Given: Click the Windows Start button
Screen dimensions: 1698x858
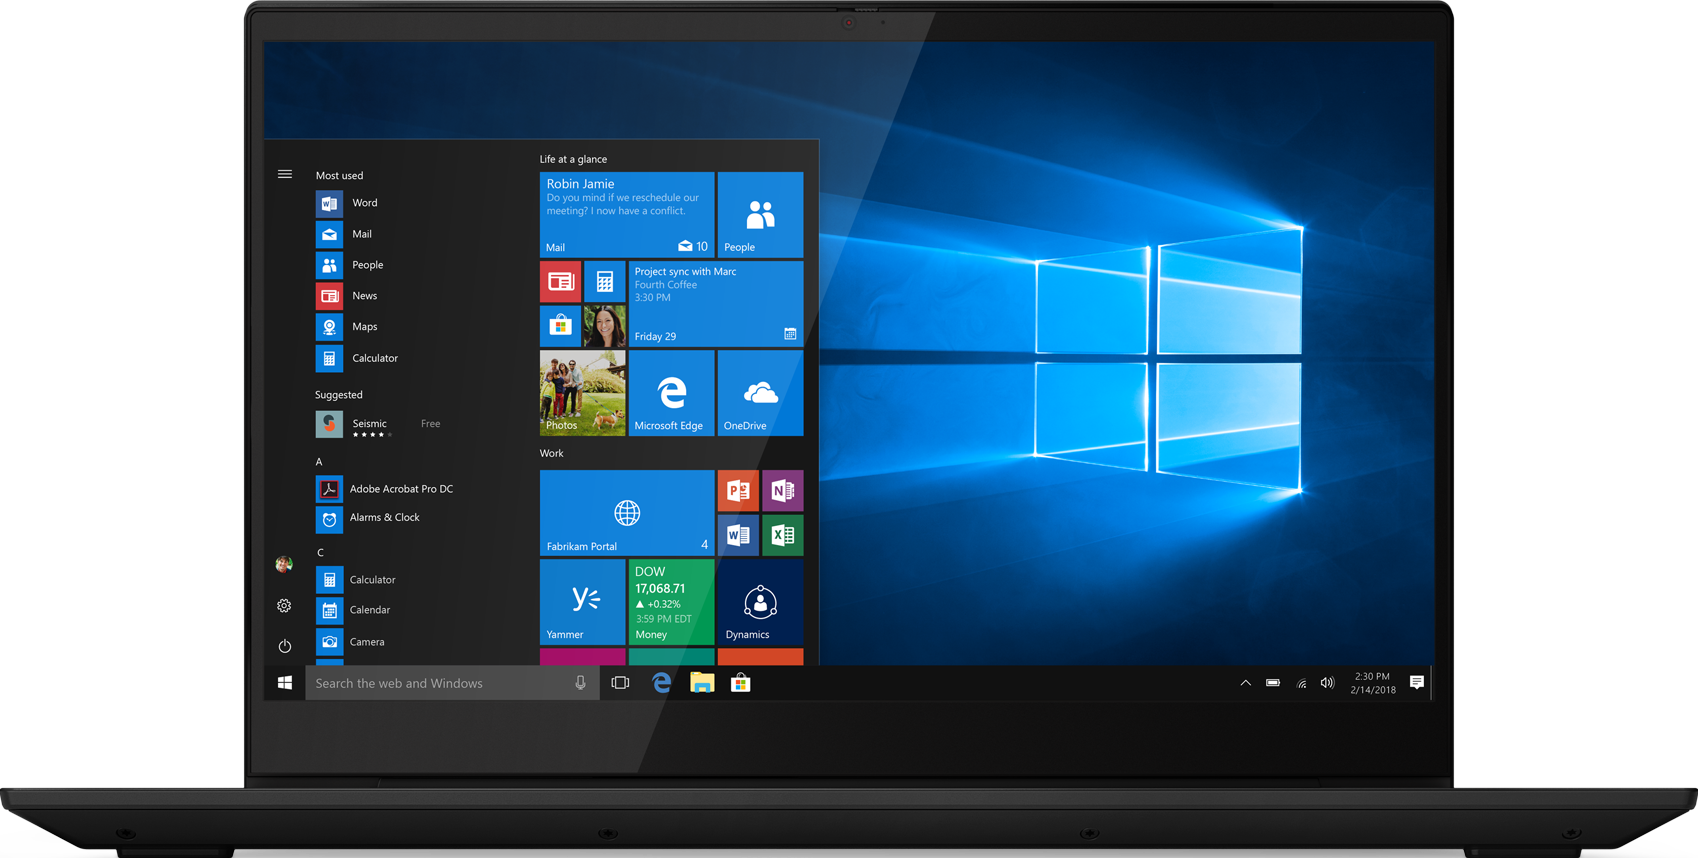Looking at the screenshot, I should point(285,683).
